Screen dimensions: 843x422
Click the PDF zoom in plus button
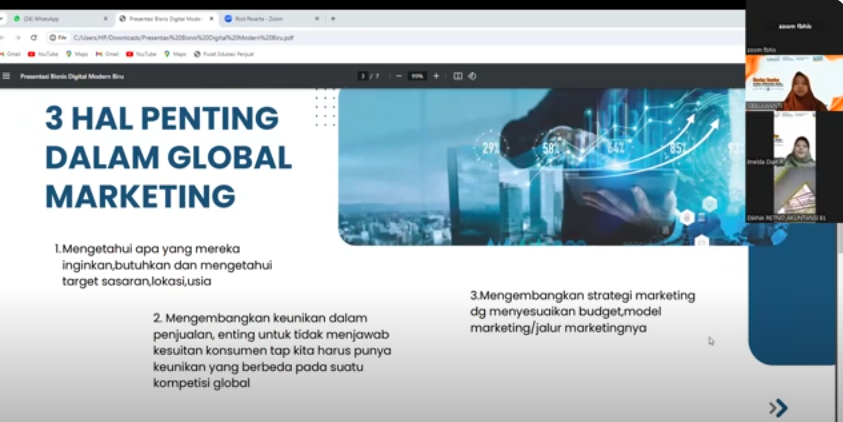point(436,76)
